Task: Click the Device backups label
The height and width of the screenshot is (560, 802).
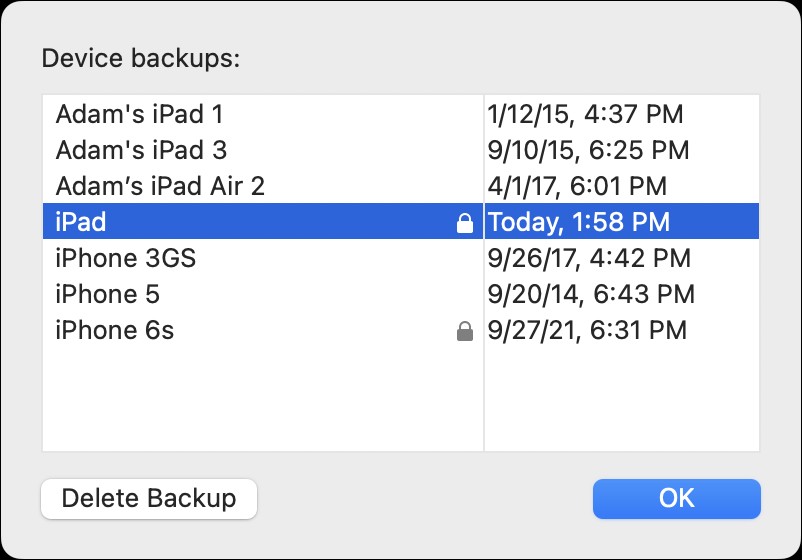Action: [x=141, y=58]
